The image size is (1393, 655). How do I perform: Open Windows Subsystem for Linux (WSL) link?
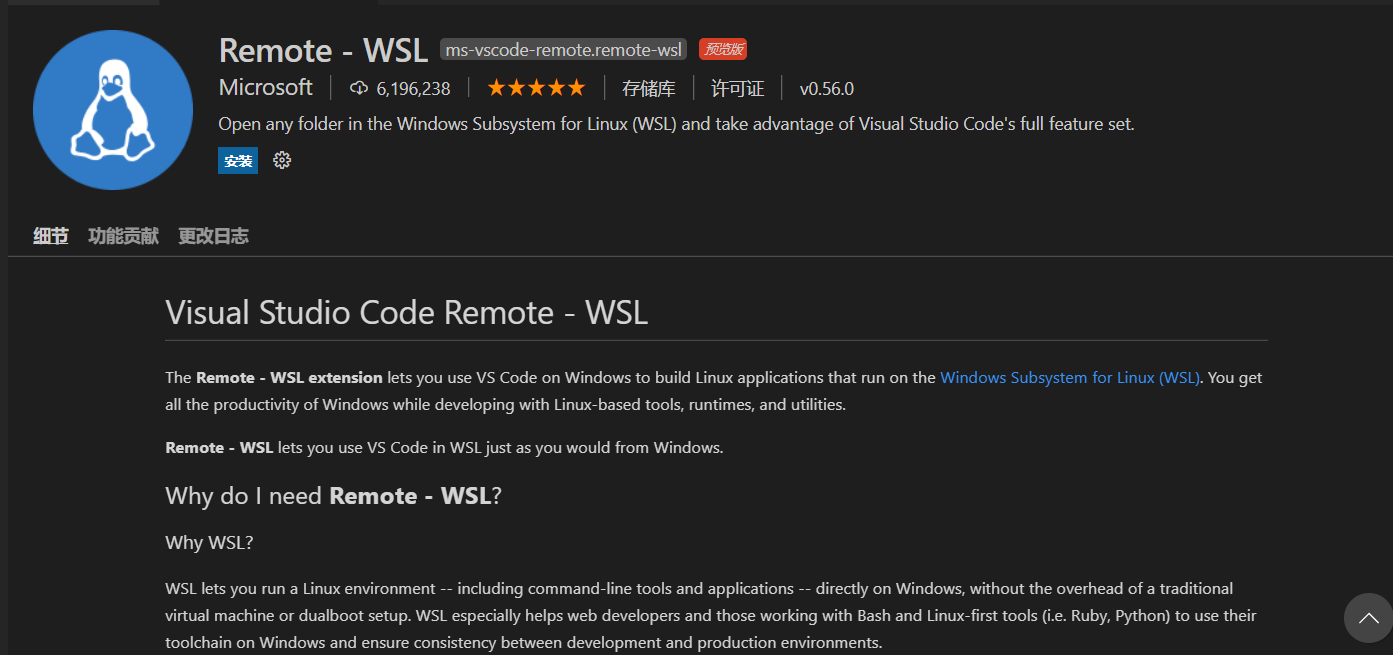[1070, 378]
